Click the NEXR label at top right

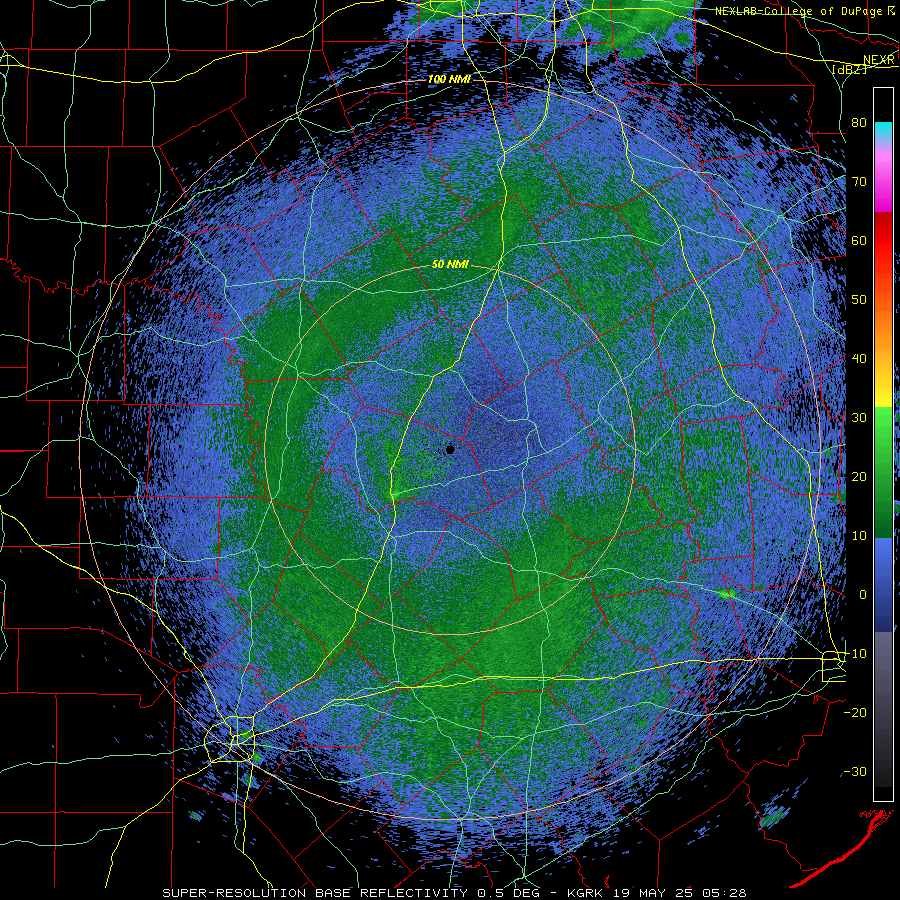pyautogui.click(x=879, y=60)
